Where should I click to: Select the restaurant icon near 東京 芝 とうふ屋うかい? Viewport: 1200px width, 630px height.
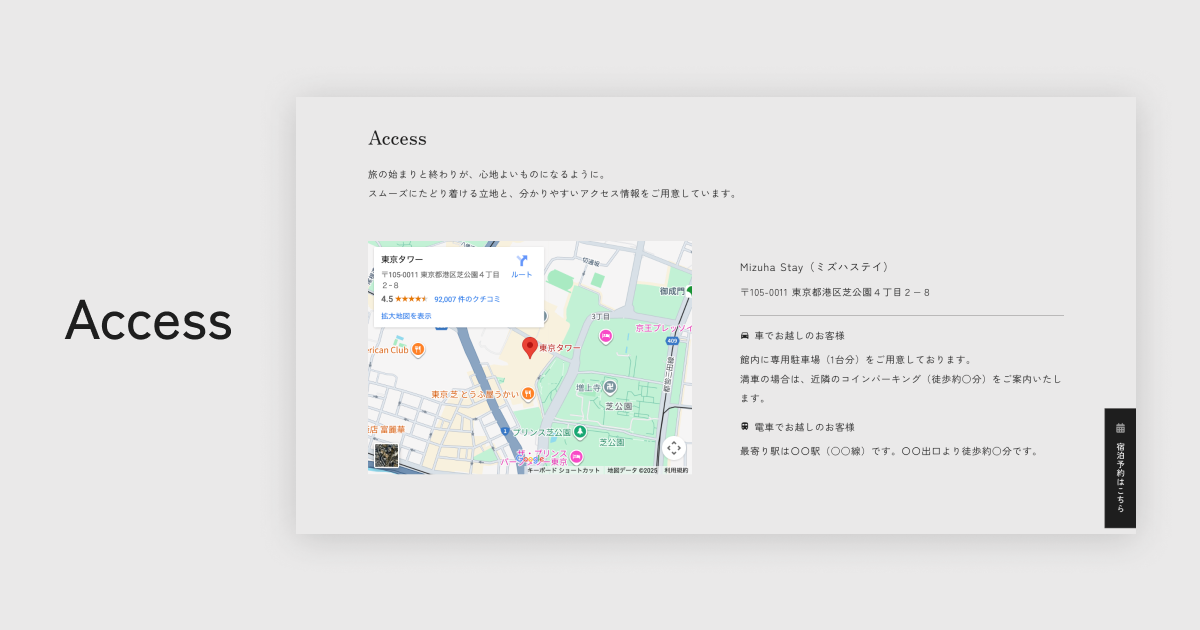coord(528,392)
